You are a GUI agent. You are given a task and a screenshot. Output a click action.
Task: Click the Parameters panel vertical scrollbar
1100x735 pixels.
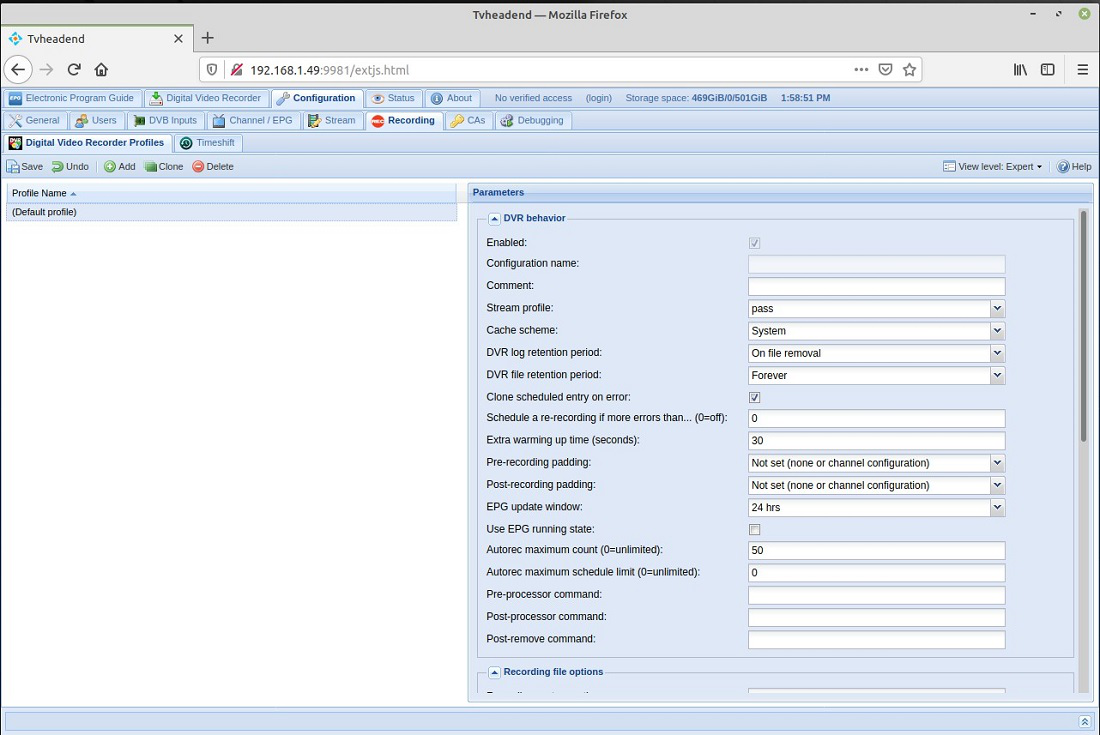[x=1083, y=326]
